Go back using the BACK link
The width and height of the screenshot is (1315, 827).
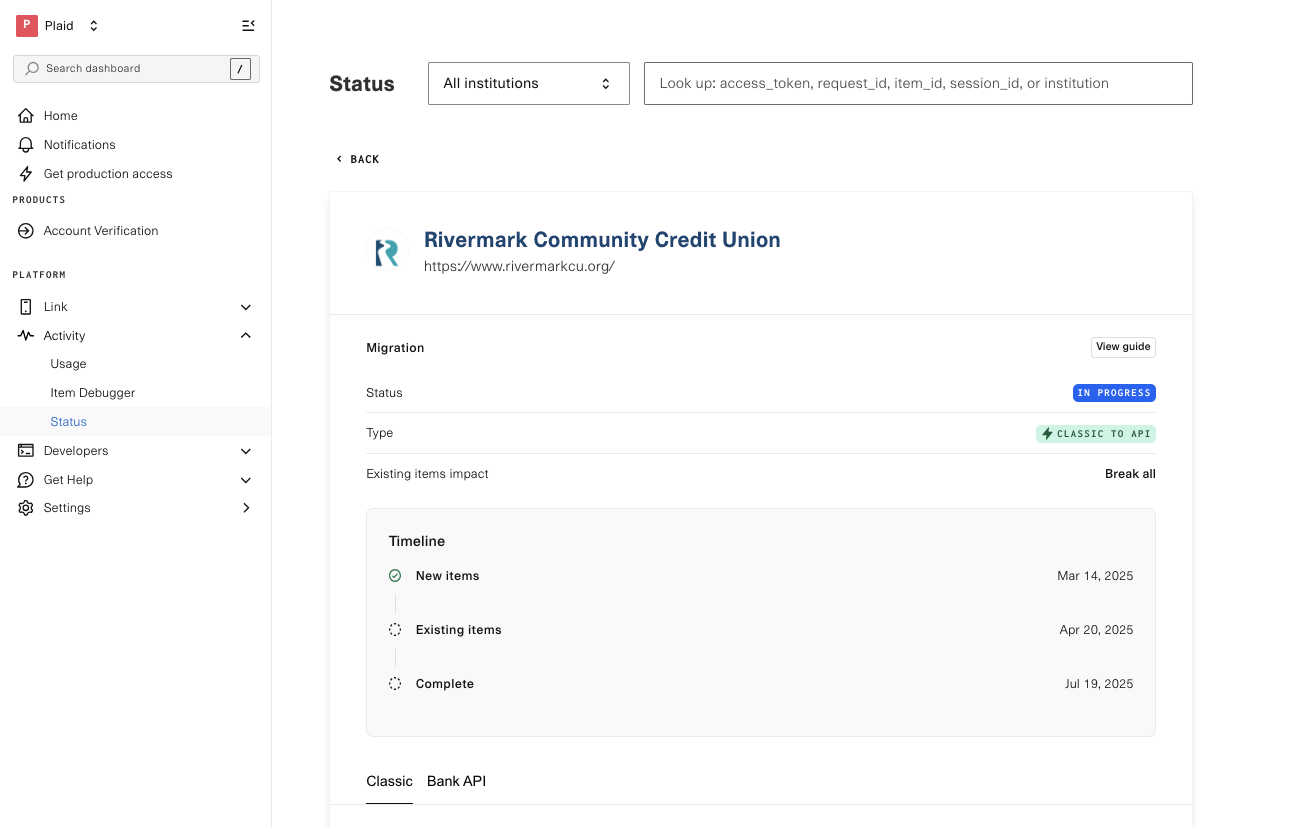click(358, 159)
